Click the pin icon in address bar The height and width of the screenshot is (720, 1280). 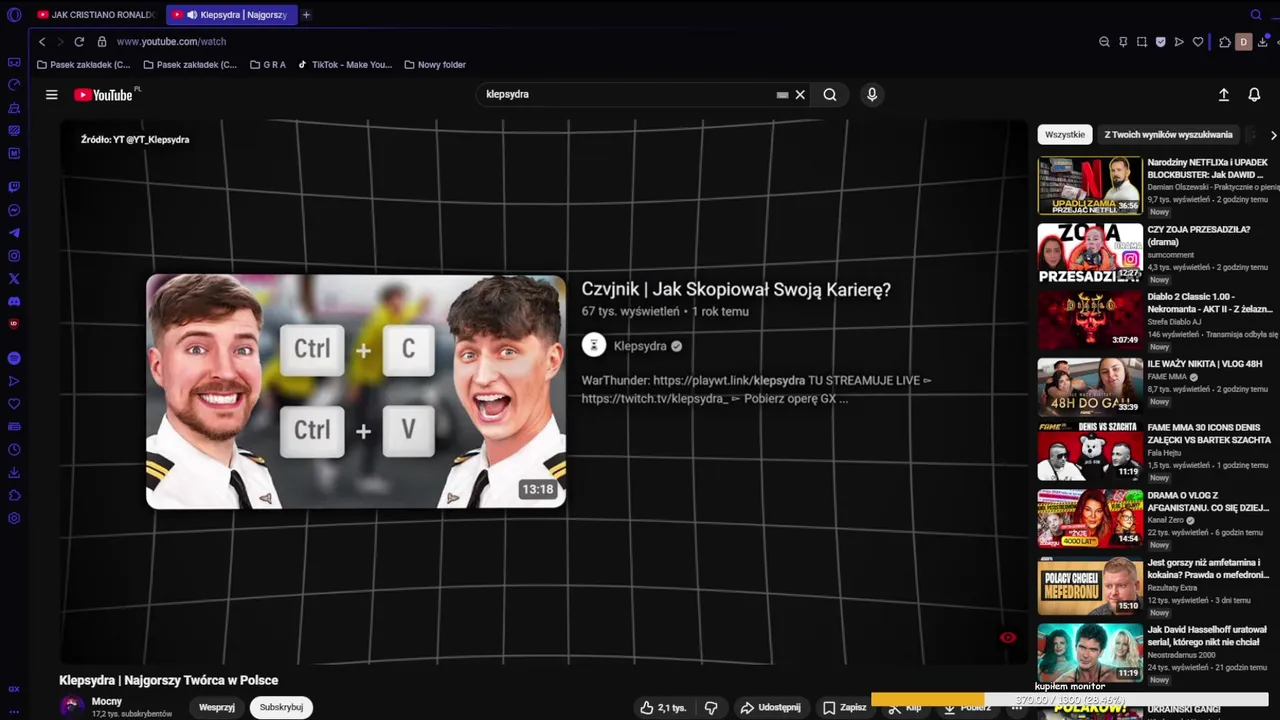pyautogui.click(x=1123, y=42)
